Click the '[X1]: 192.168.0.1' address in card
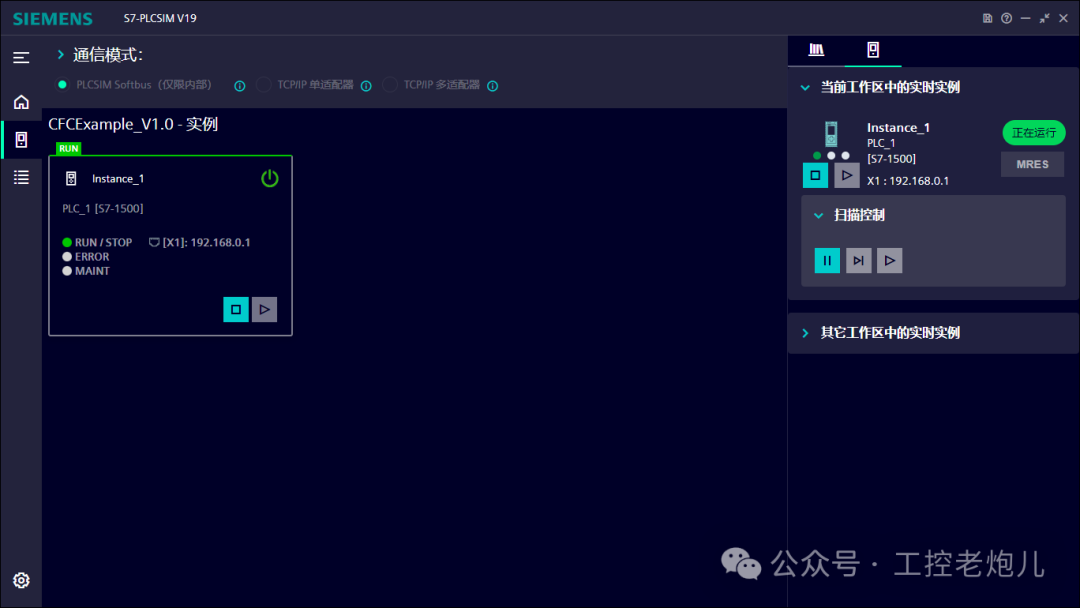 [207, 242]
